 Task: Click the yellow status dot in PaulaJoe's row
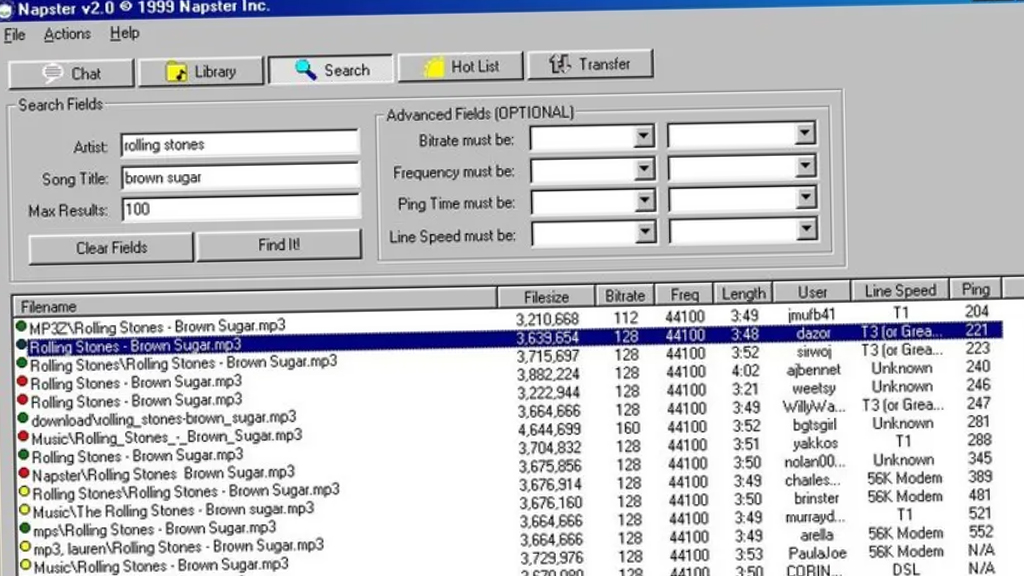[x=25, y=564]
